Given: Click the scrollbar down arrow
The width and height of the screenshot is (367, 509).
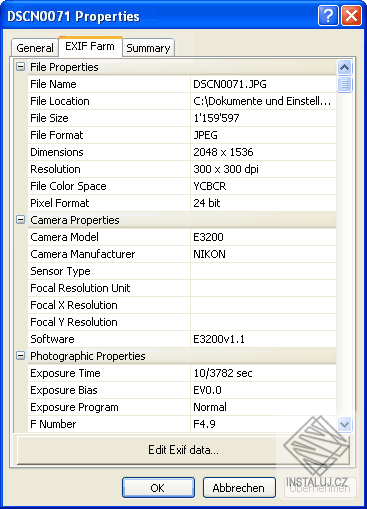Looking at the screenshot, I should point(344,424).
